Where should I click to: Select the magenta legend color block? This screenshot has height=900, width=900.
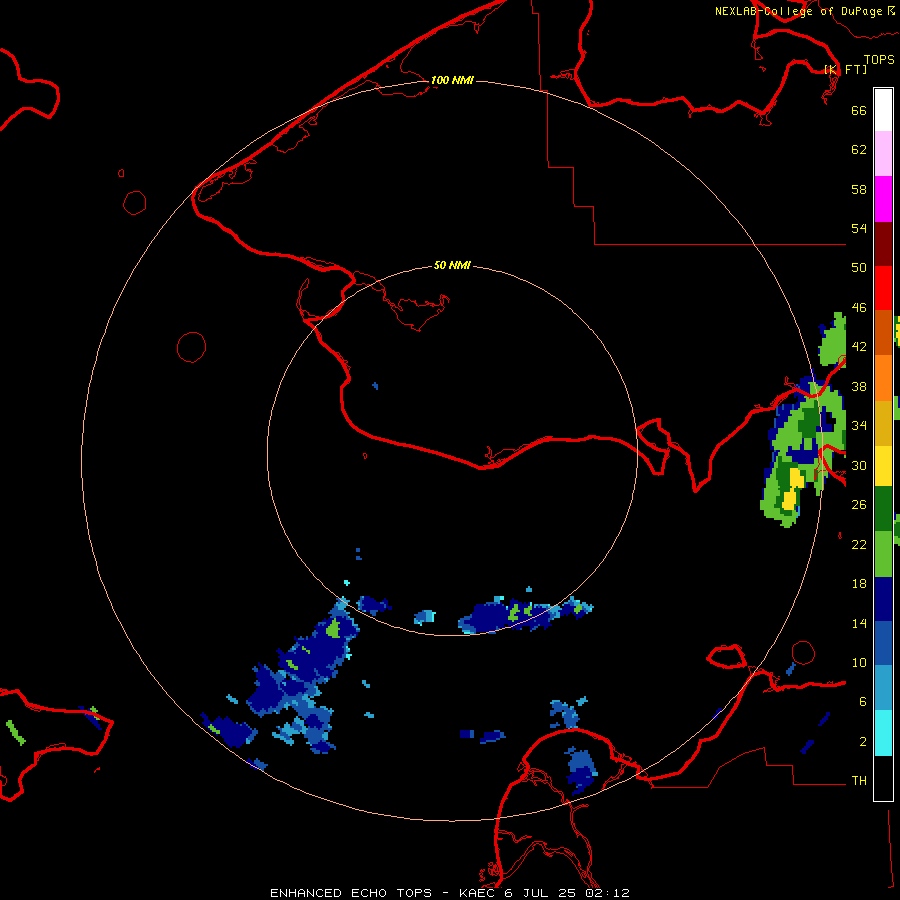coord(883,199)
